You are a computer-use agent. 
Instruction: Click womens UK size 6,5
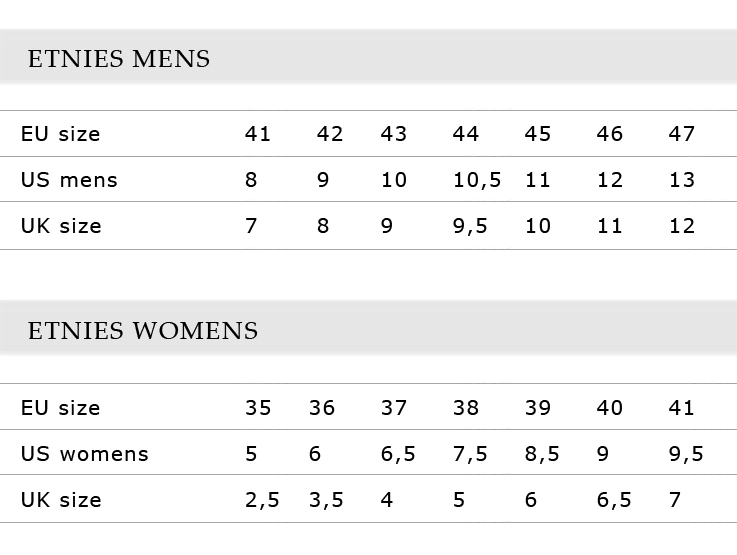(614, 500)
